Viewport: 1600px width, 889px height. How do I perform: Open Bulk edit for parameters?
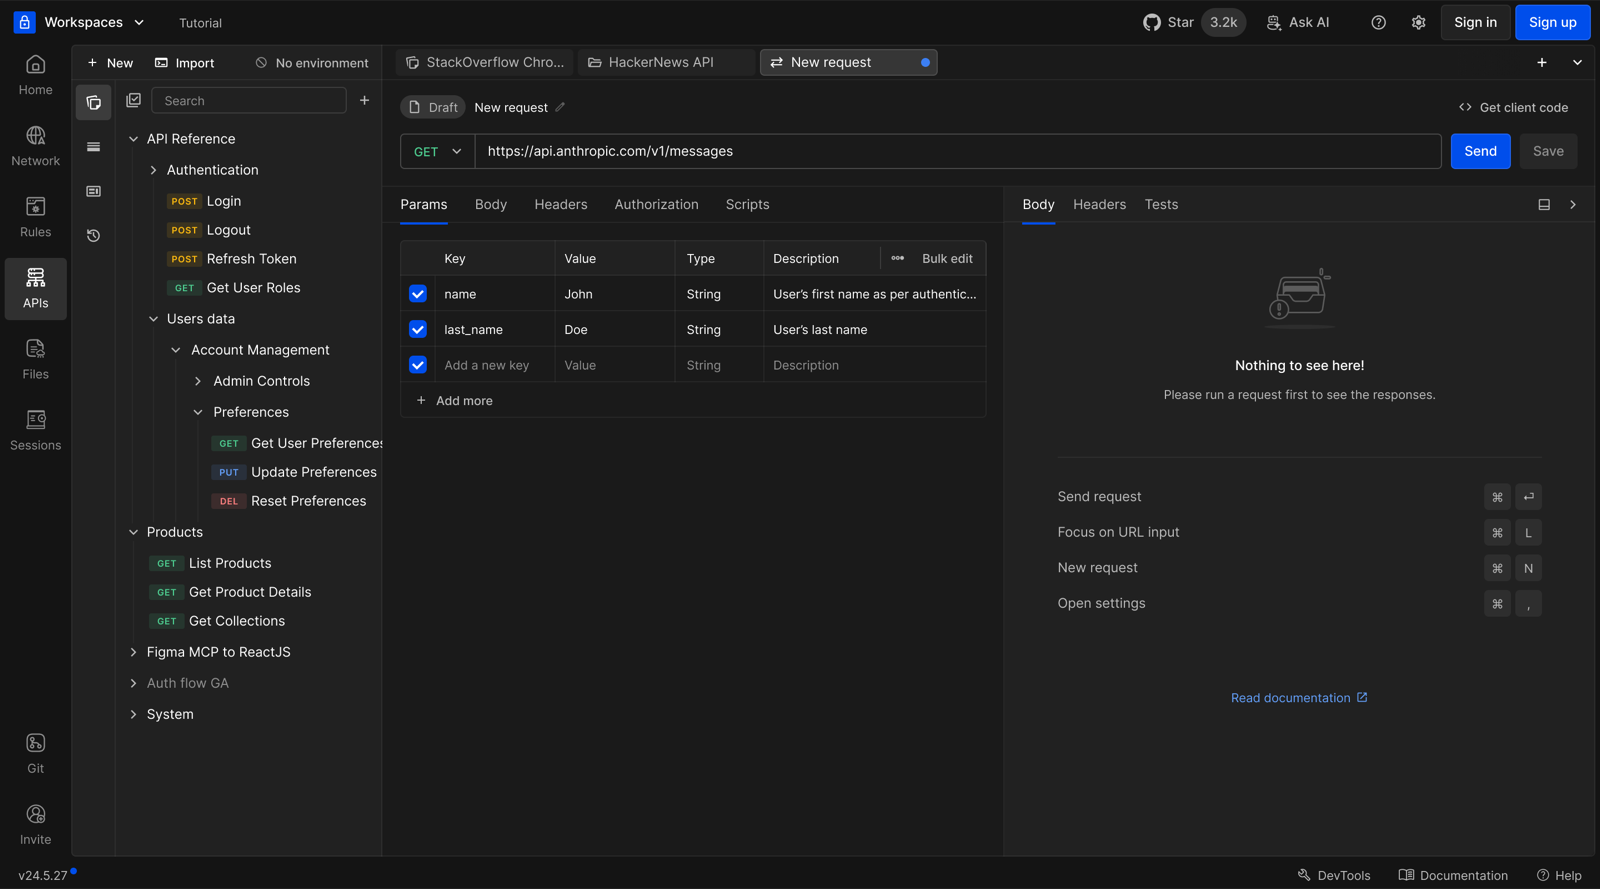(947, 258)
